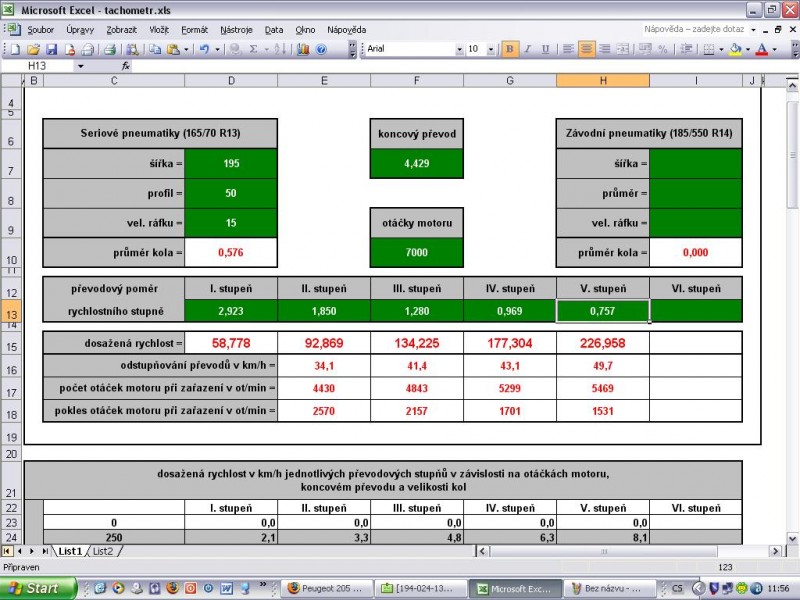Viewport: 800px width, 600px height.
Task: Toggle Italic formatting button
Action: (527, 49)
